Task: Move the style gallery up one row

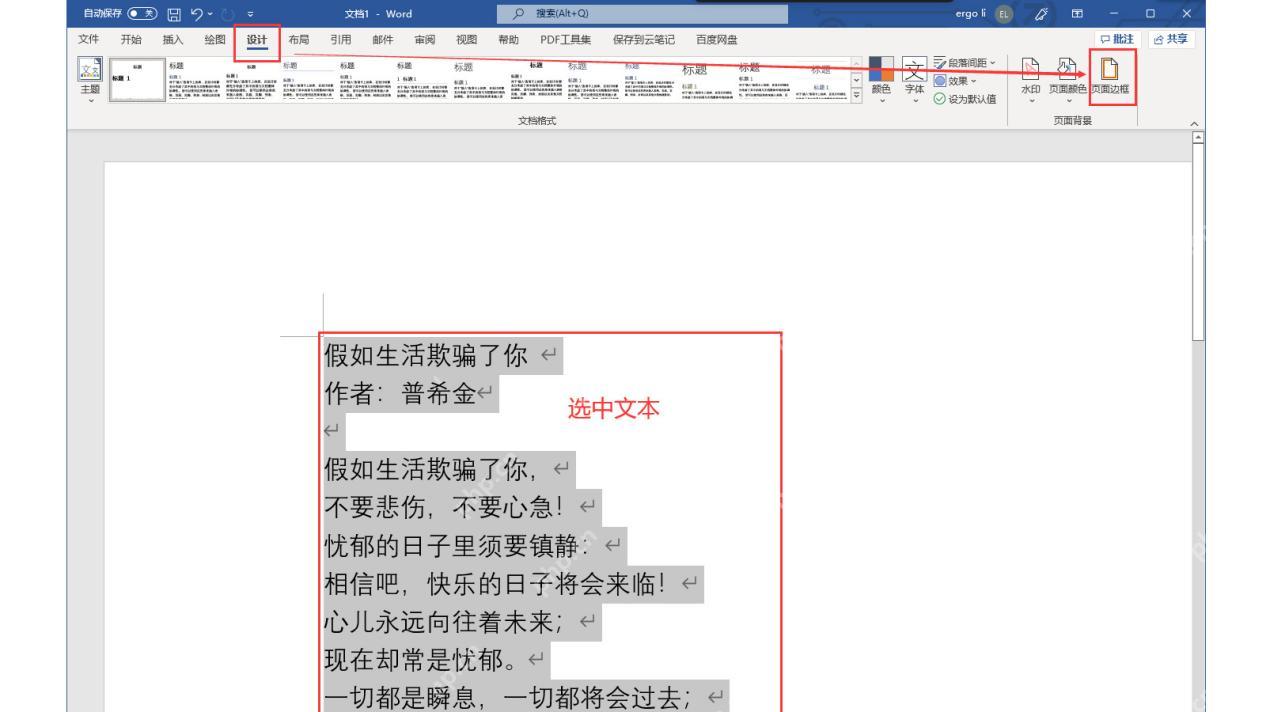Action: click(855, 65)
